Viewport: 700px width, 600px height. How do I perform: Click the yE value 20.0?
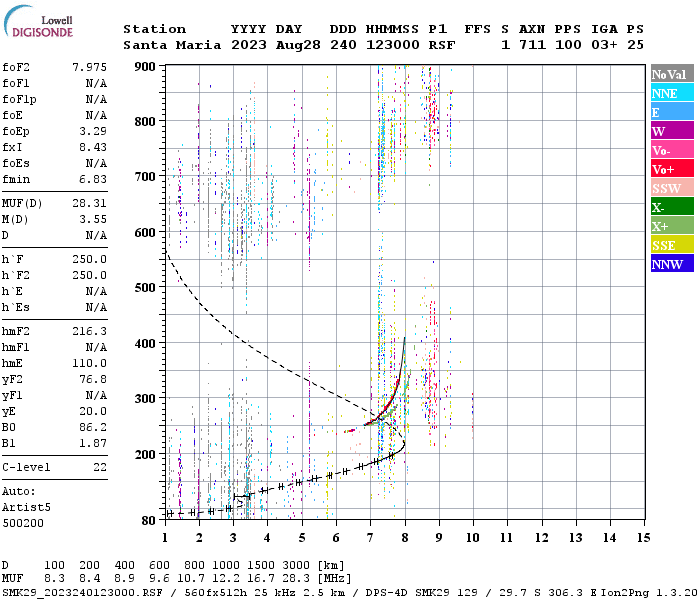(x=93, y=411)
